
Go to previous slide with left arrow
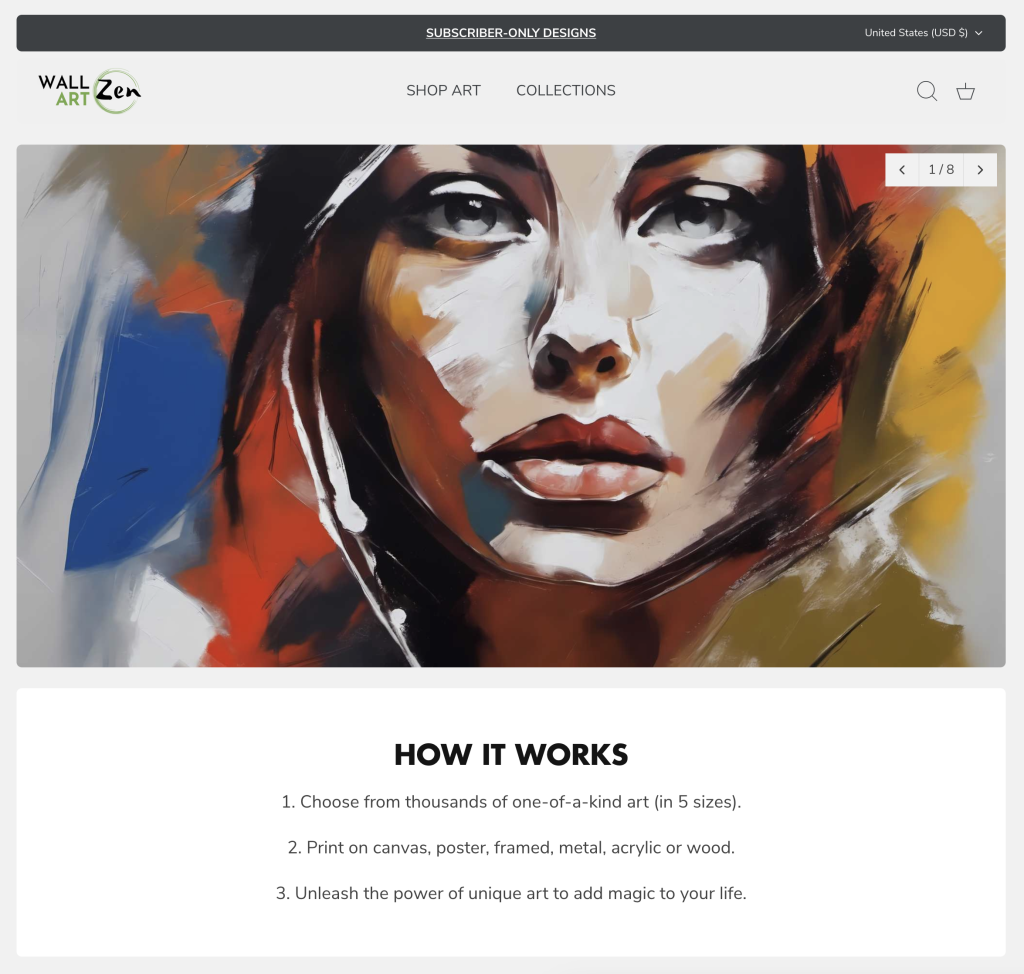[902, 170]
